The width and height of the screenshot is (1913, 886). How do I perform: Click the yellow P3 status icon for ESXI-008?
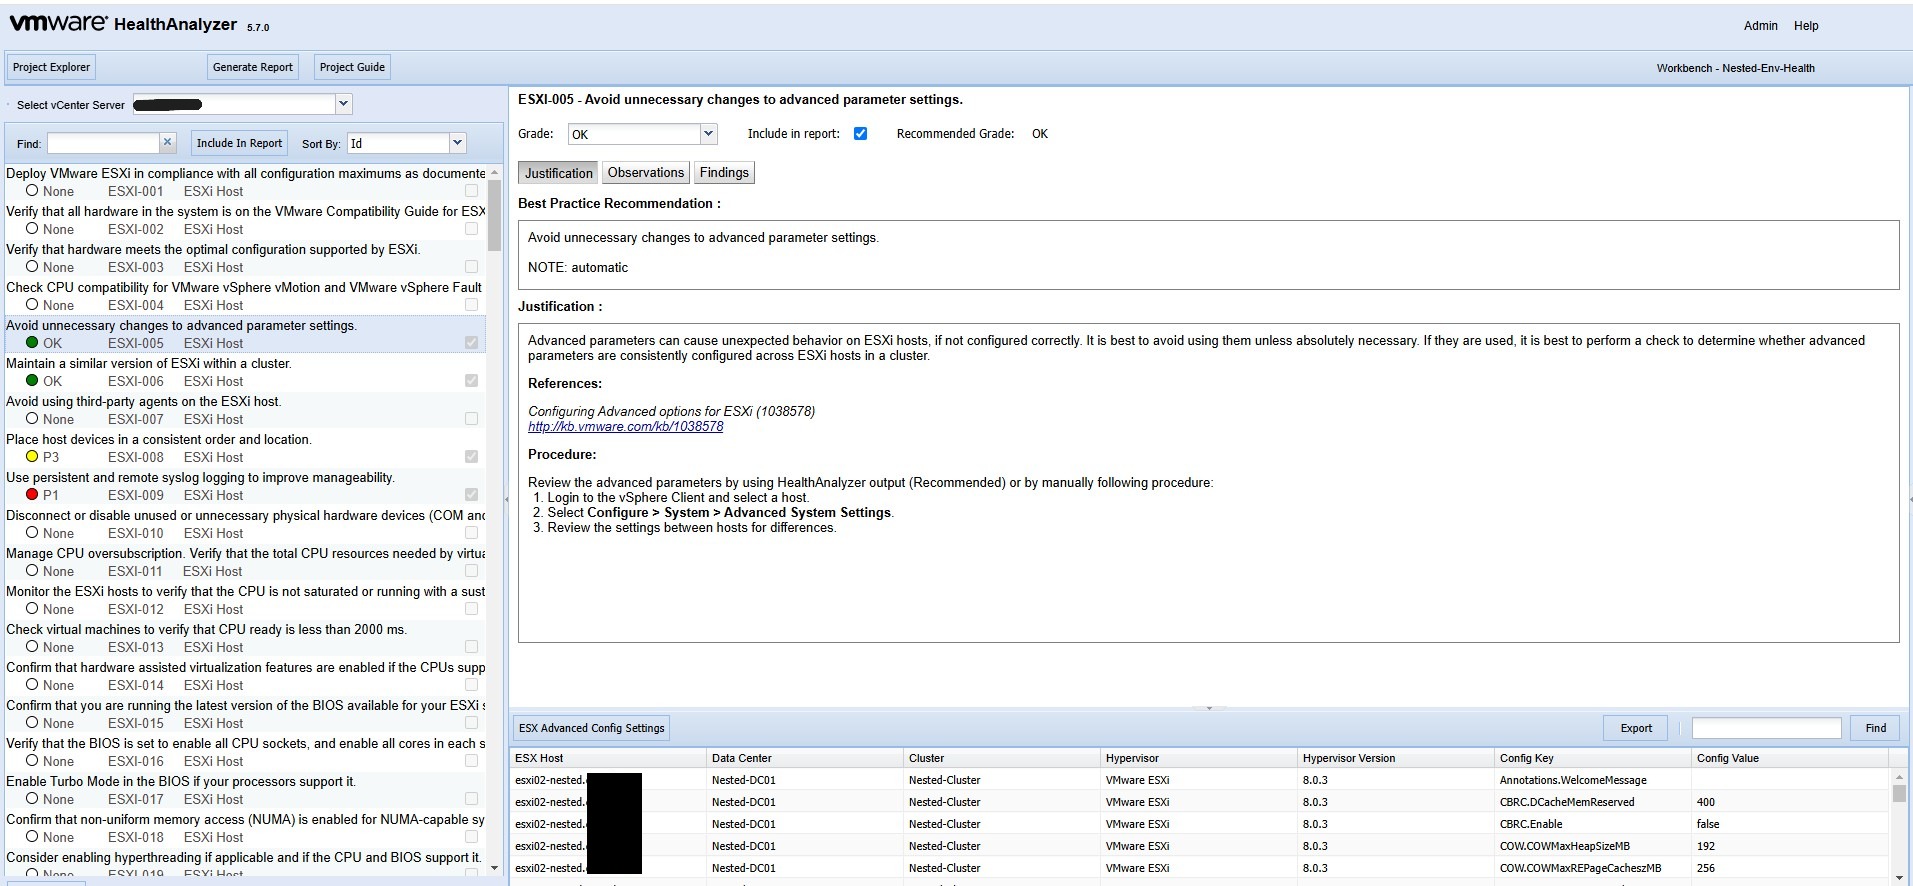[32, 457]
